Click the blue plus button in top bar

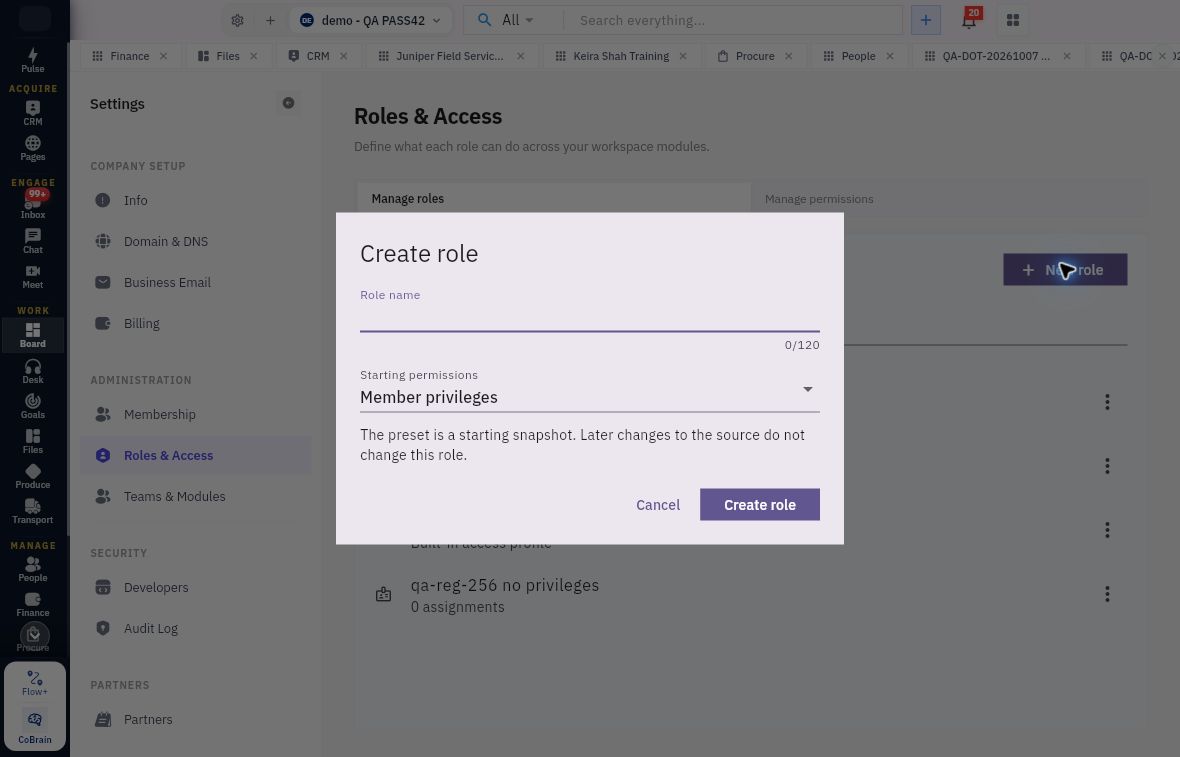point(926,20)
